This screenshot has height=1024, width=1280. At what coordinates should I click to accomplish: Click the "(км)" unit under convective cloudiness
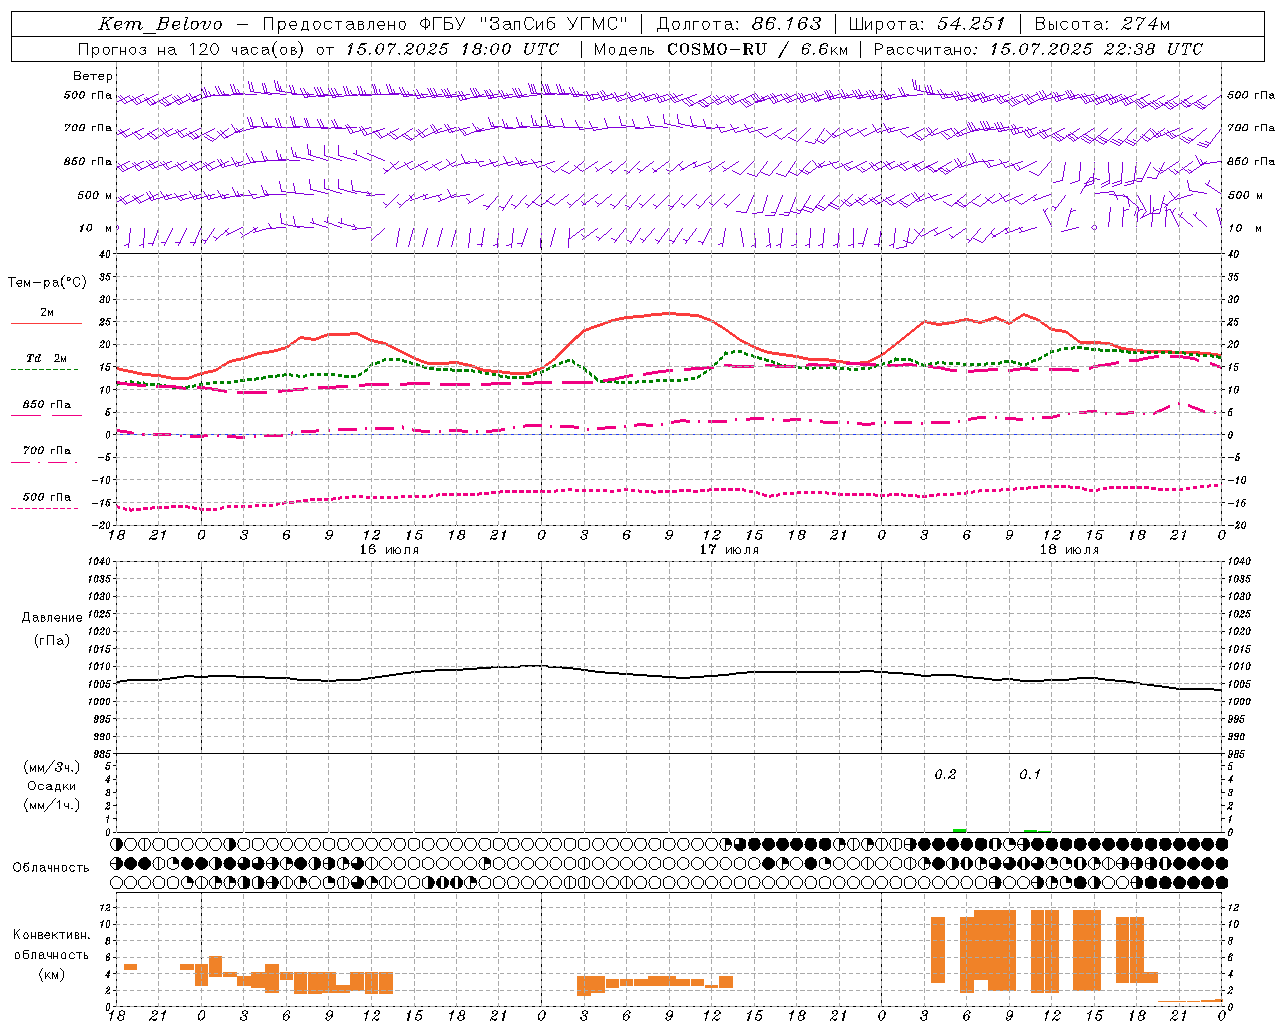tap(52, 974)
